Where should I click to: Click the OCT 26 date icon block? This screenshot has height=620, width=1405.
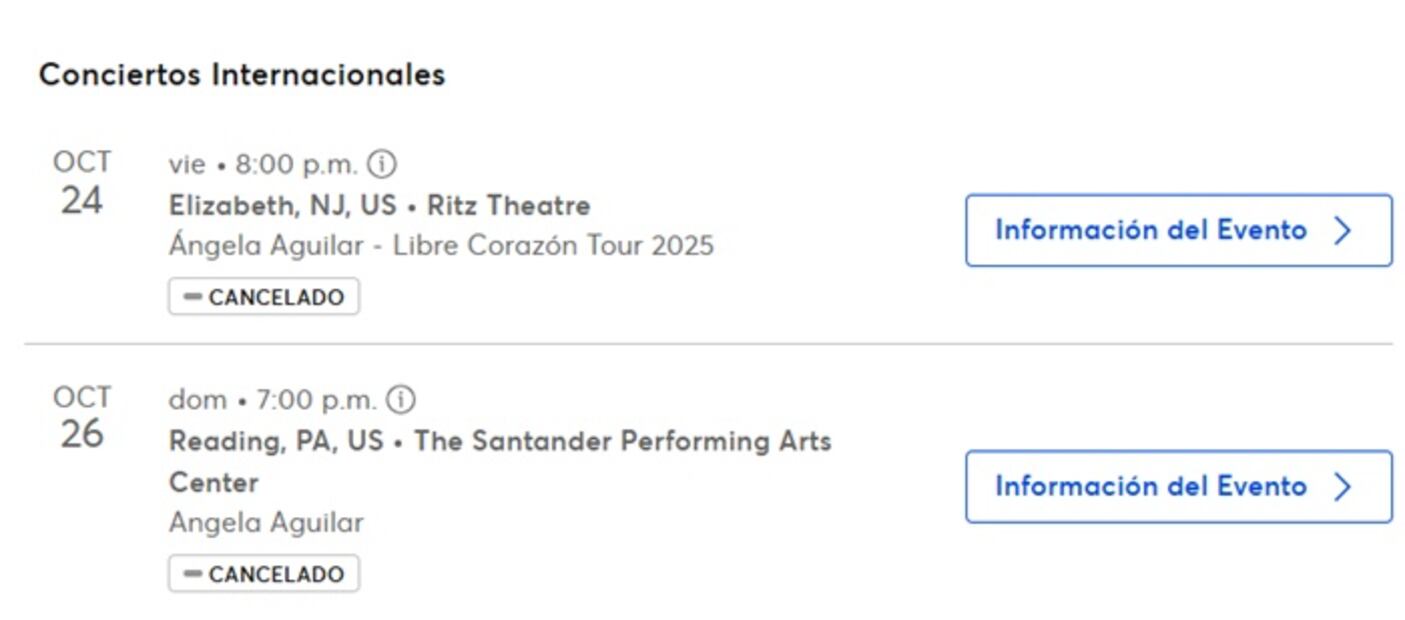[x=85, y=417]
